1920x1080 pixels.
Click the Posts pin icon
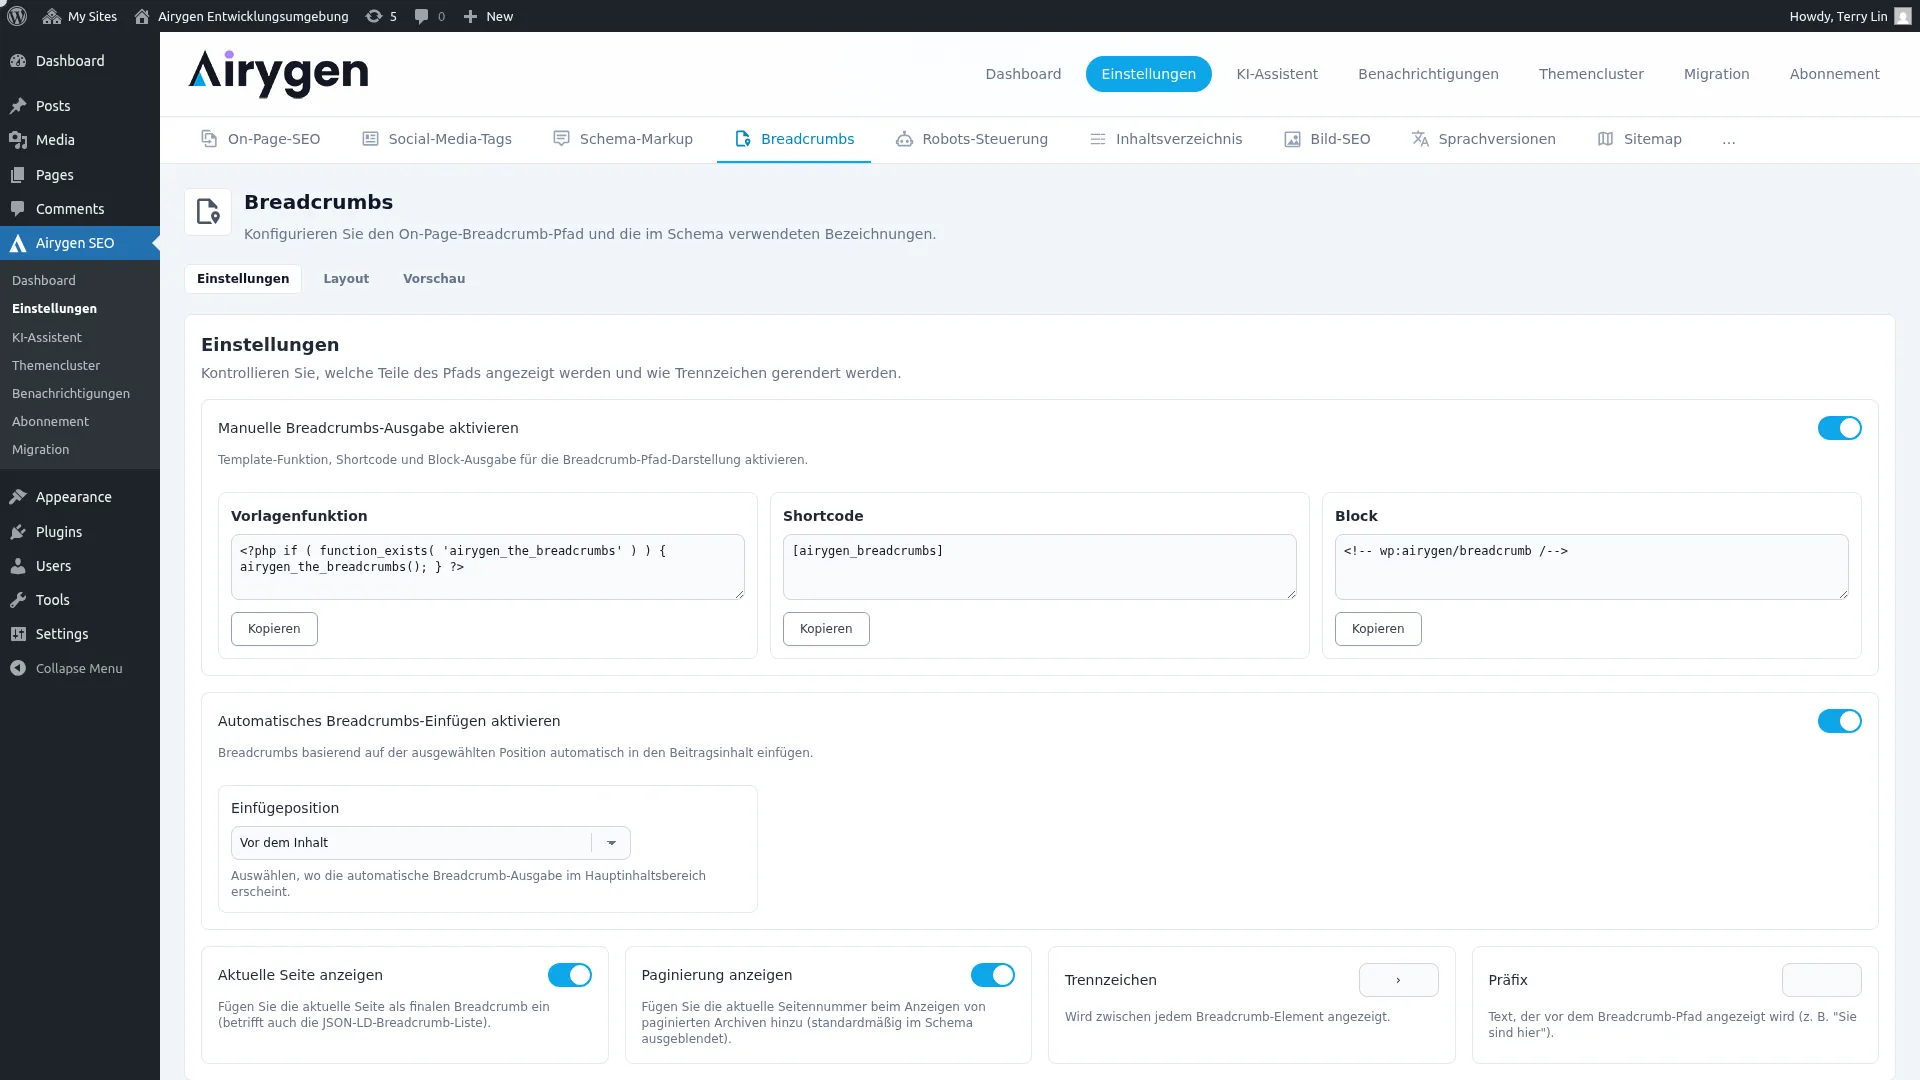pos(18,106)
